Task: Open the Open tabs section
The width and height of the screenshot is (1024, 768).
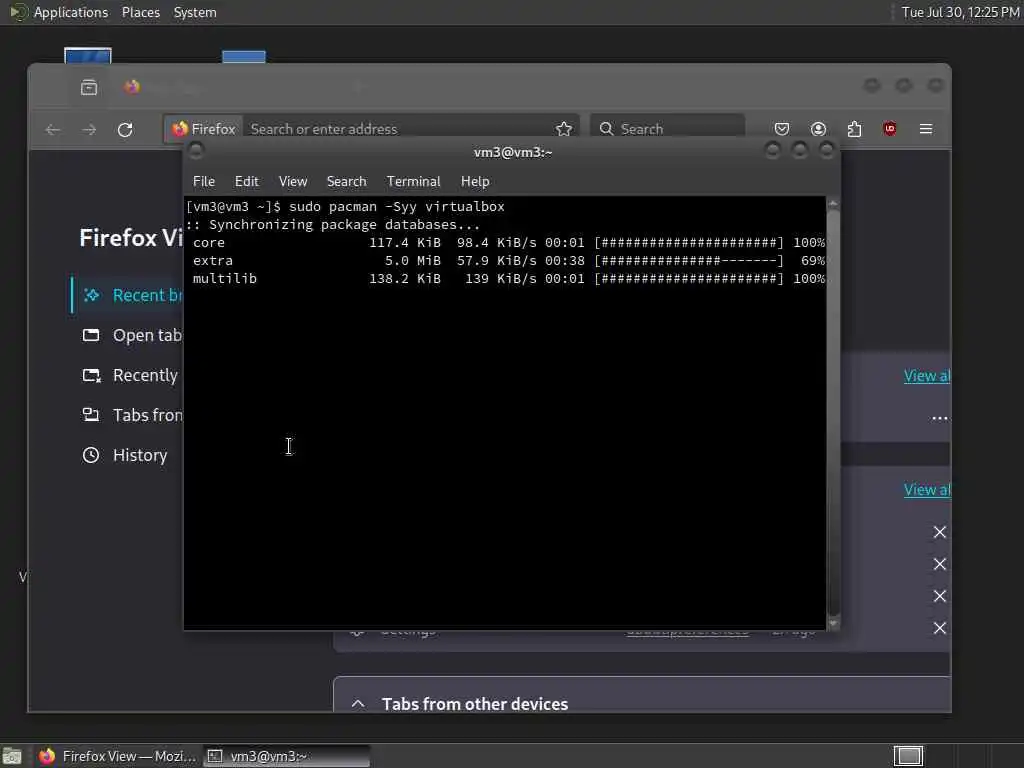Action: pyautogui.click(x=132, y=335)
